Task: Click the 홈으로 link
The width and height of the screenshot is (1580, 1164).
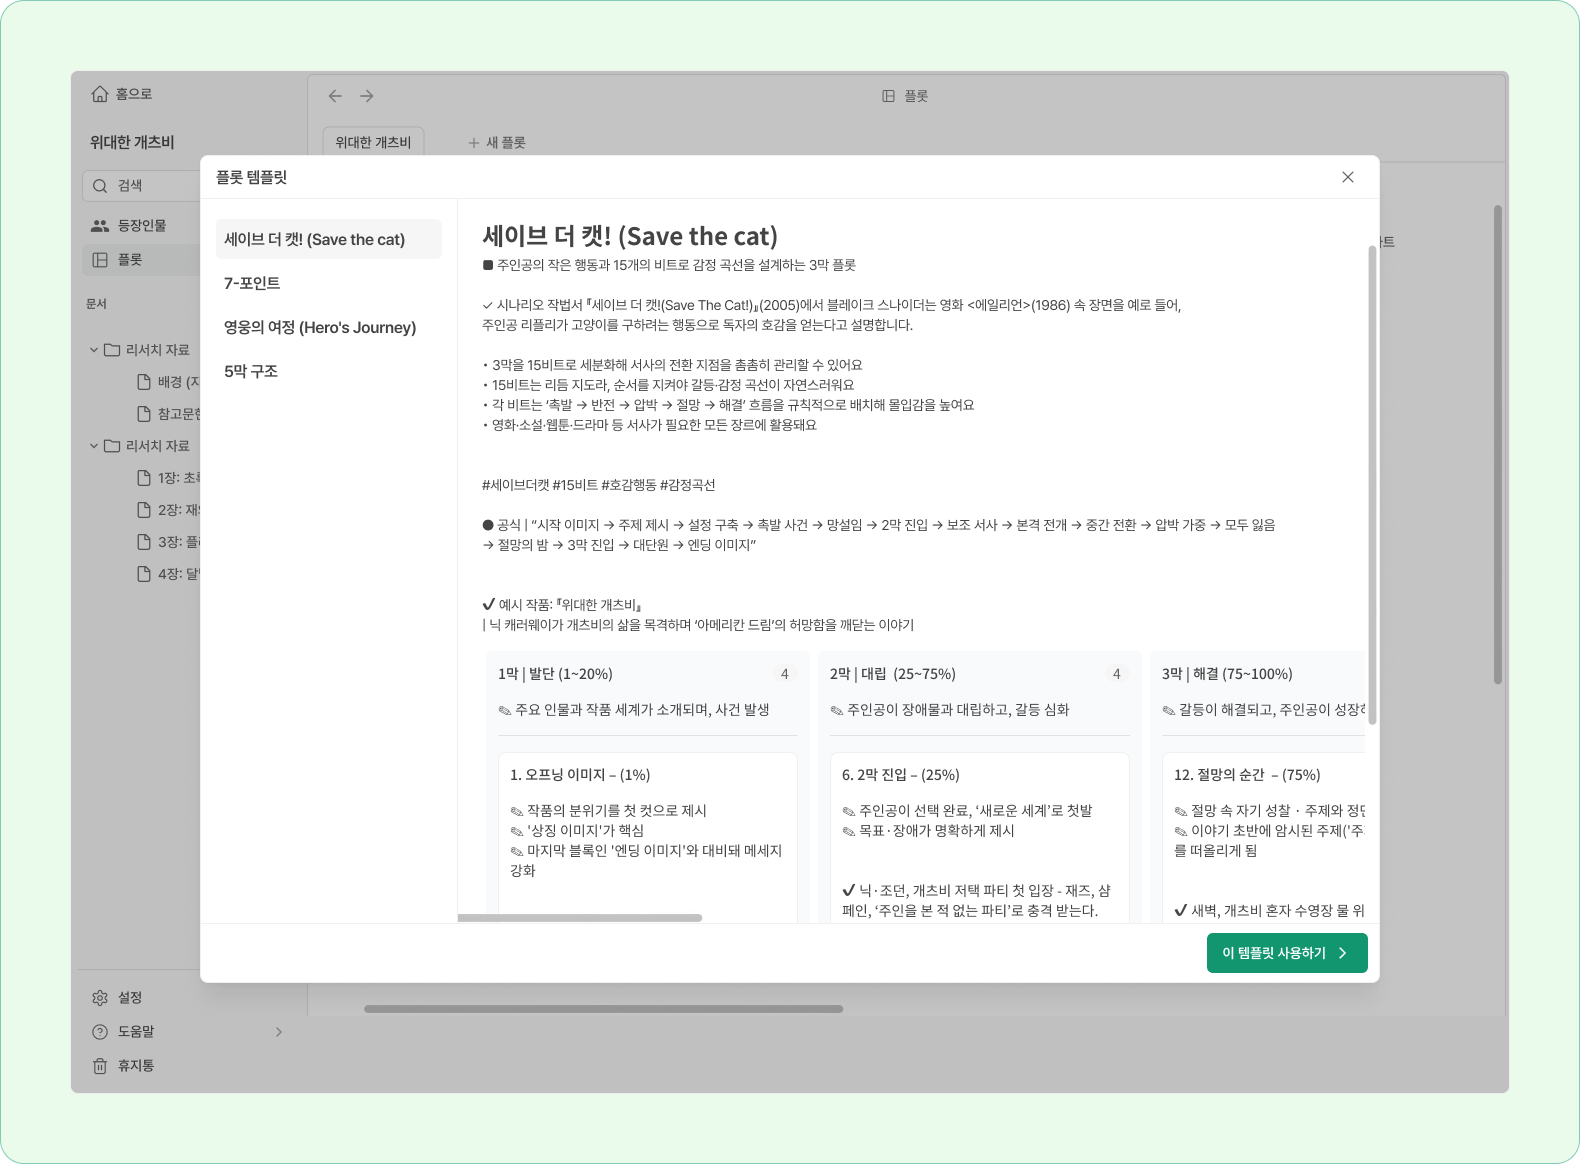Action: click(134, 94)
